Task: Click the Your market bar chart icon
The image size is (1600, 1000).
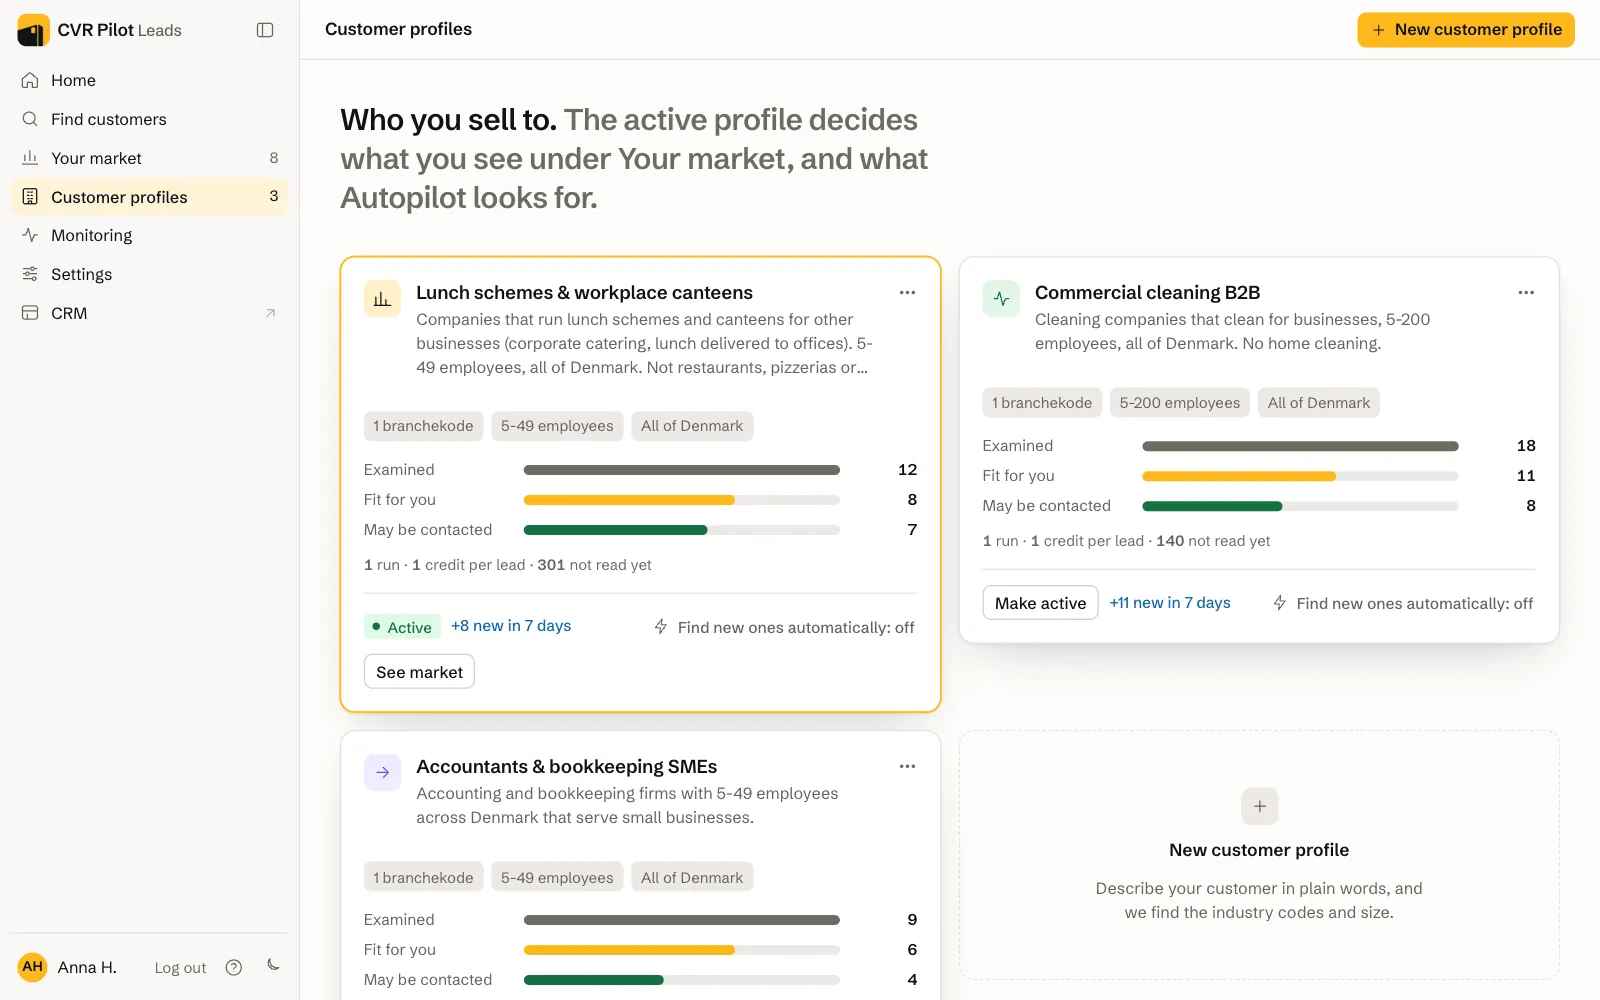Action: 30,158
